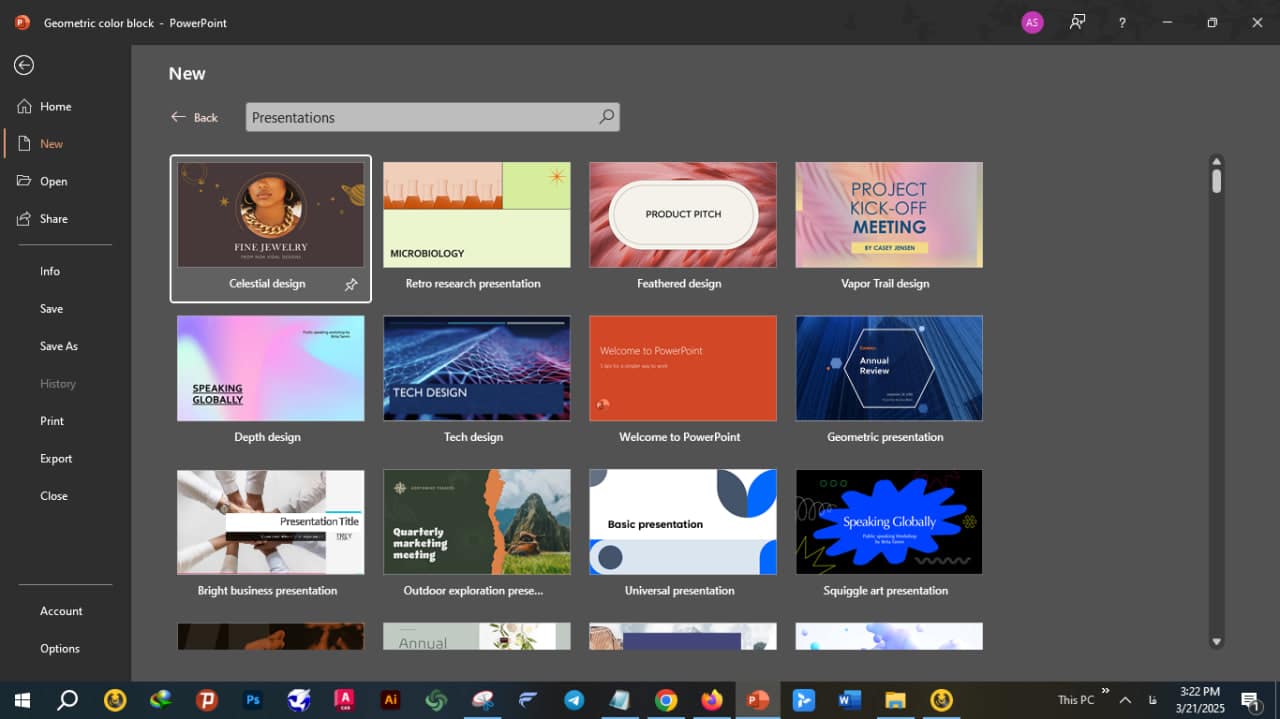Choose the Squiggle art presentation template

pyautogui.click(x=888, y=522)
